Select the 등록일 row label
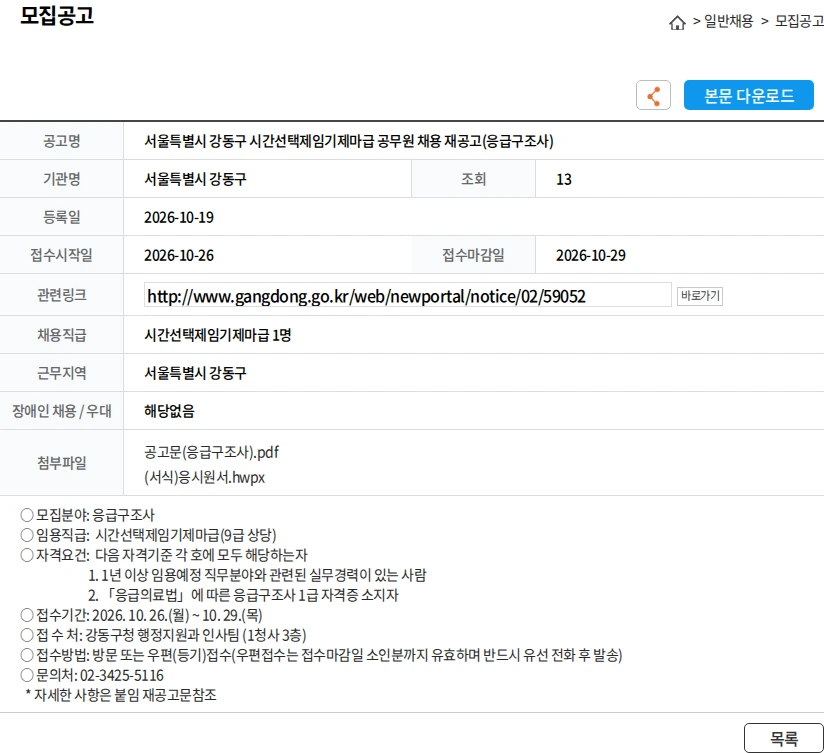This screenshot has width=824, height=753. (61, 217)
